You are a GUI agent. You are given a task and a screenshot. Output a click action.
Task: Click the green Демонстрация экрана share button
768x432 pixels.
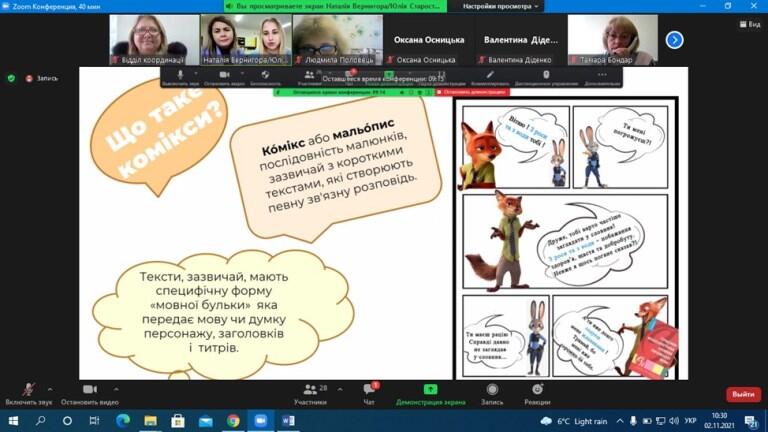[x=431, y=394]
